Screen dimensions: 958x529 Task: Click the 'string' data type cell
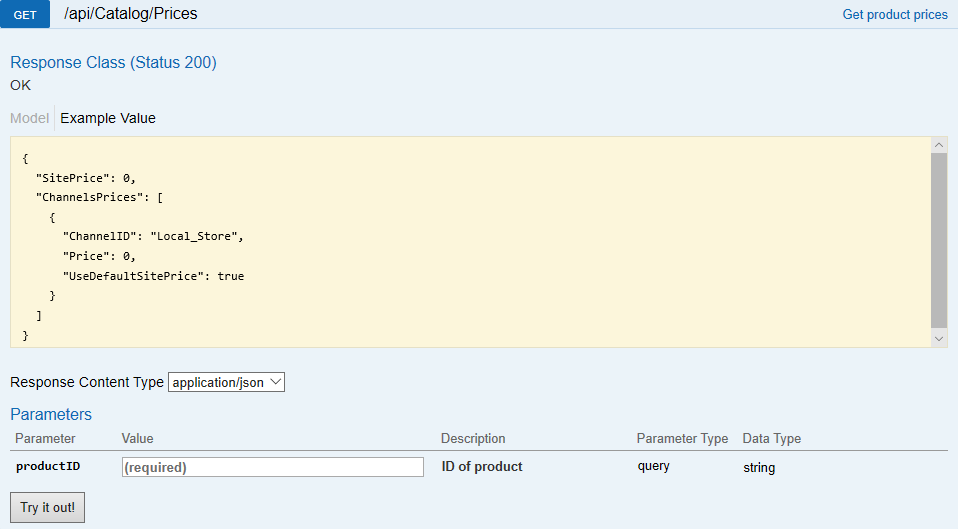(x=759, y=467)
